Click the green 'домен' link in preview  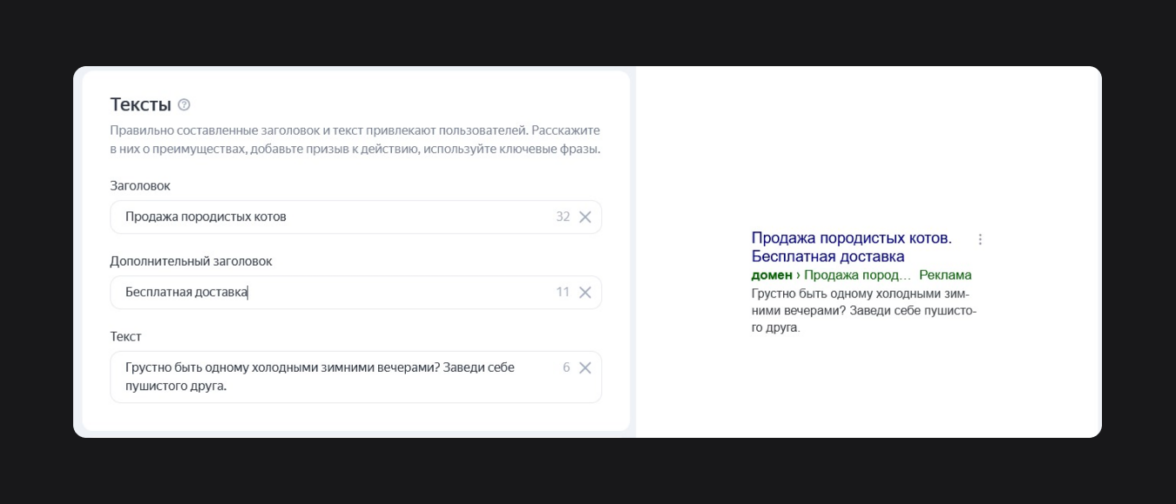(771, 275)
